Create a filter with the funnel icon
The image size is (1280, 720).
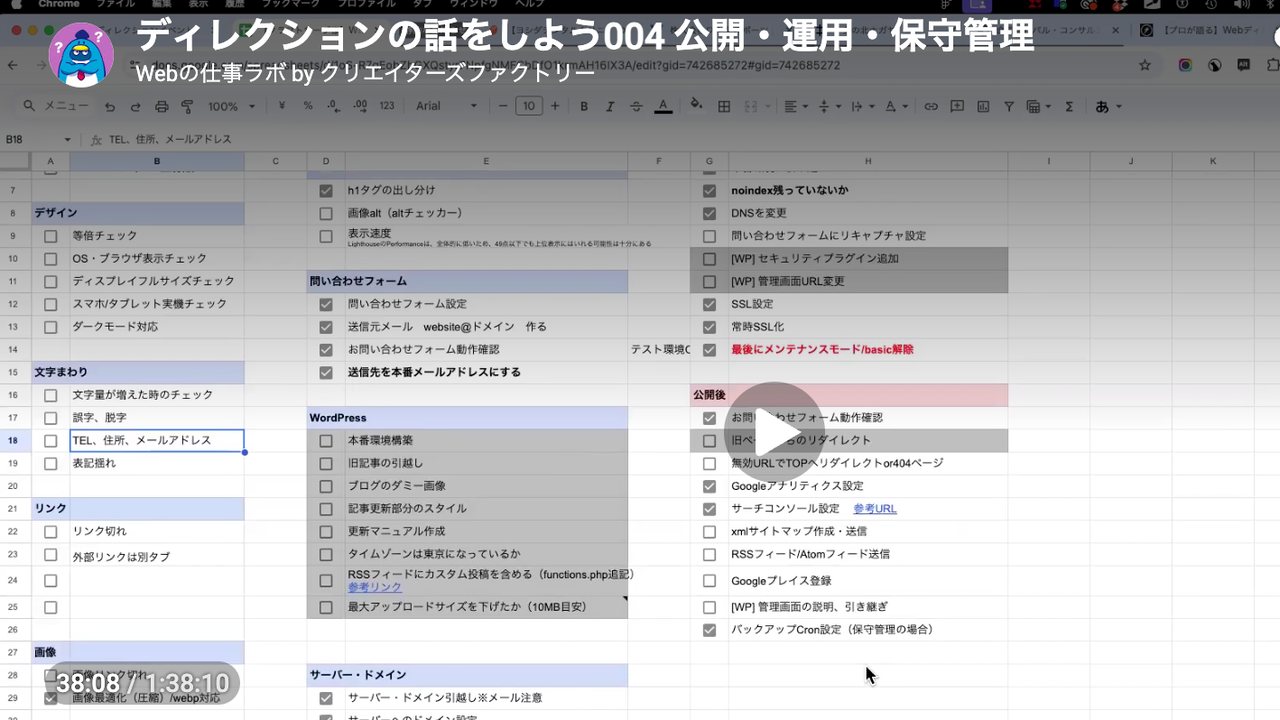pos(1009,106)
